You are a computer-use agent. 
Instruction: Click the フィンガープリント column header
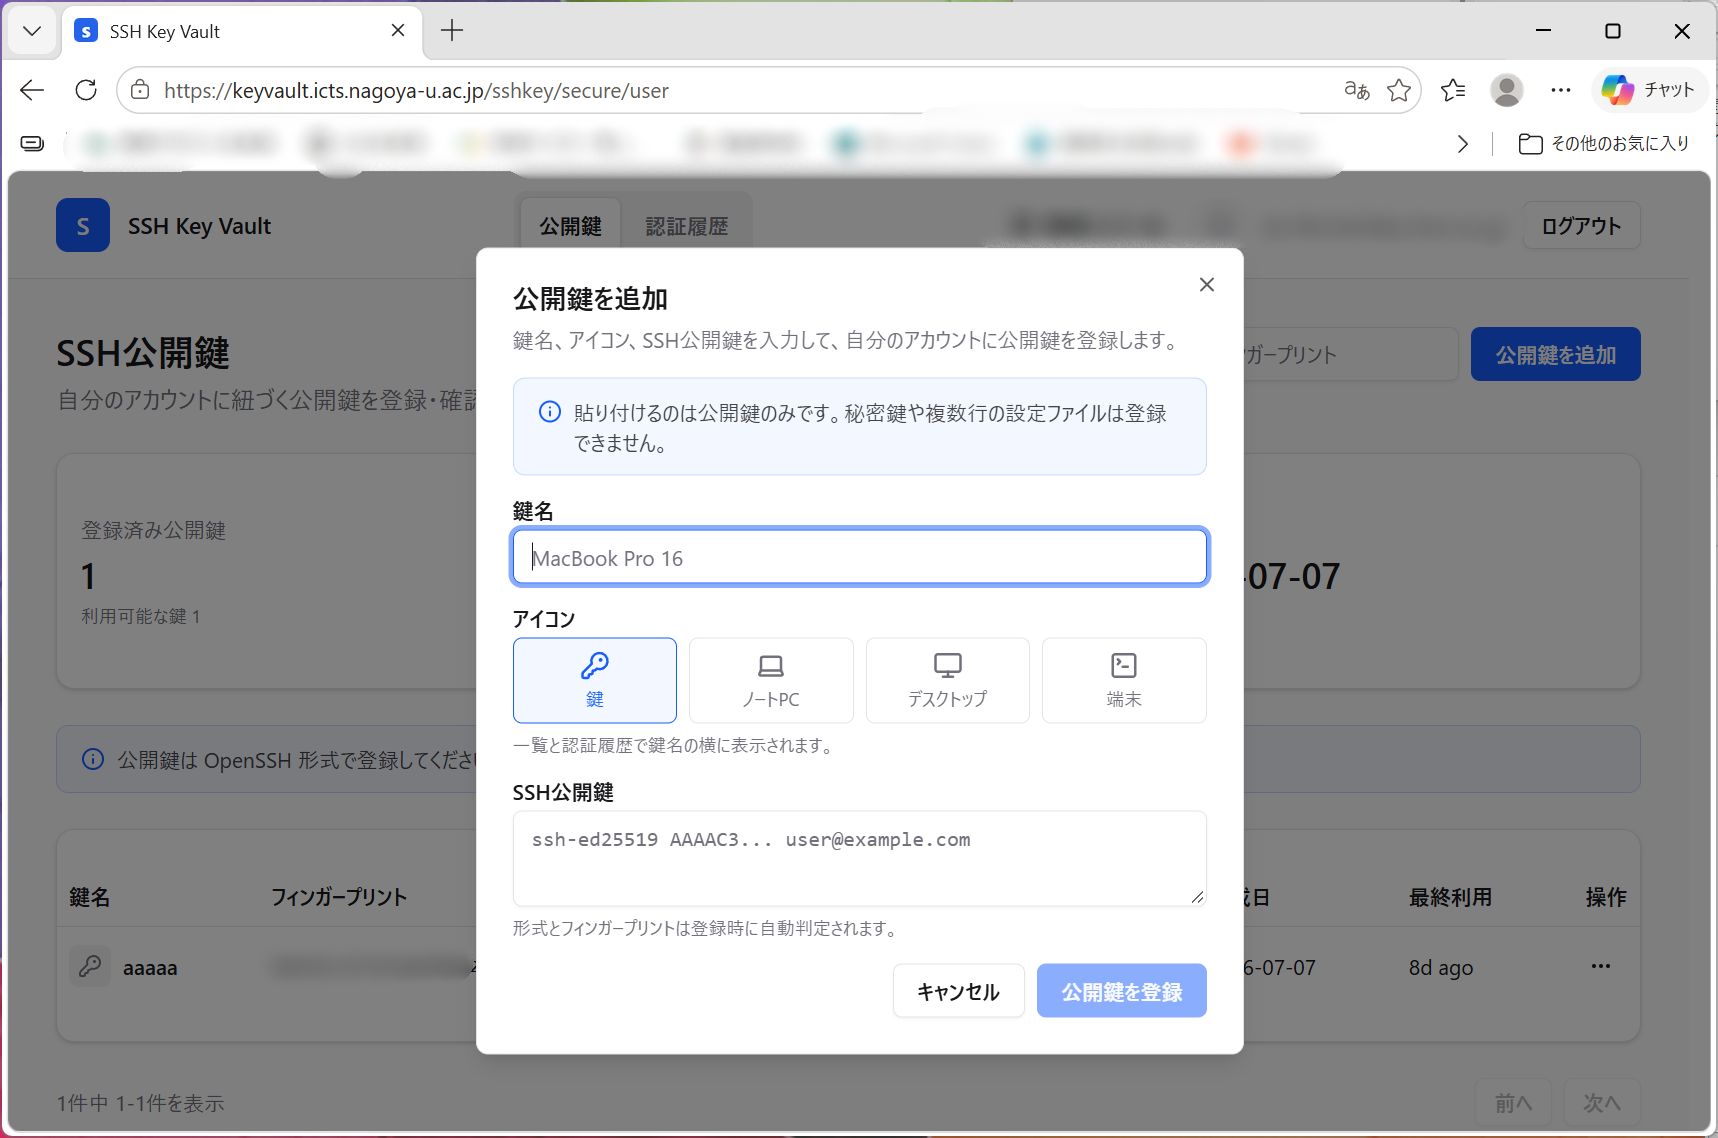coord(339,897)
